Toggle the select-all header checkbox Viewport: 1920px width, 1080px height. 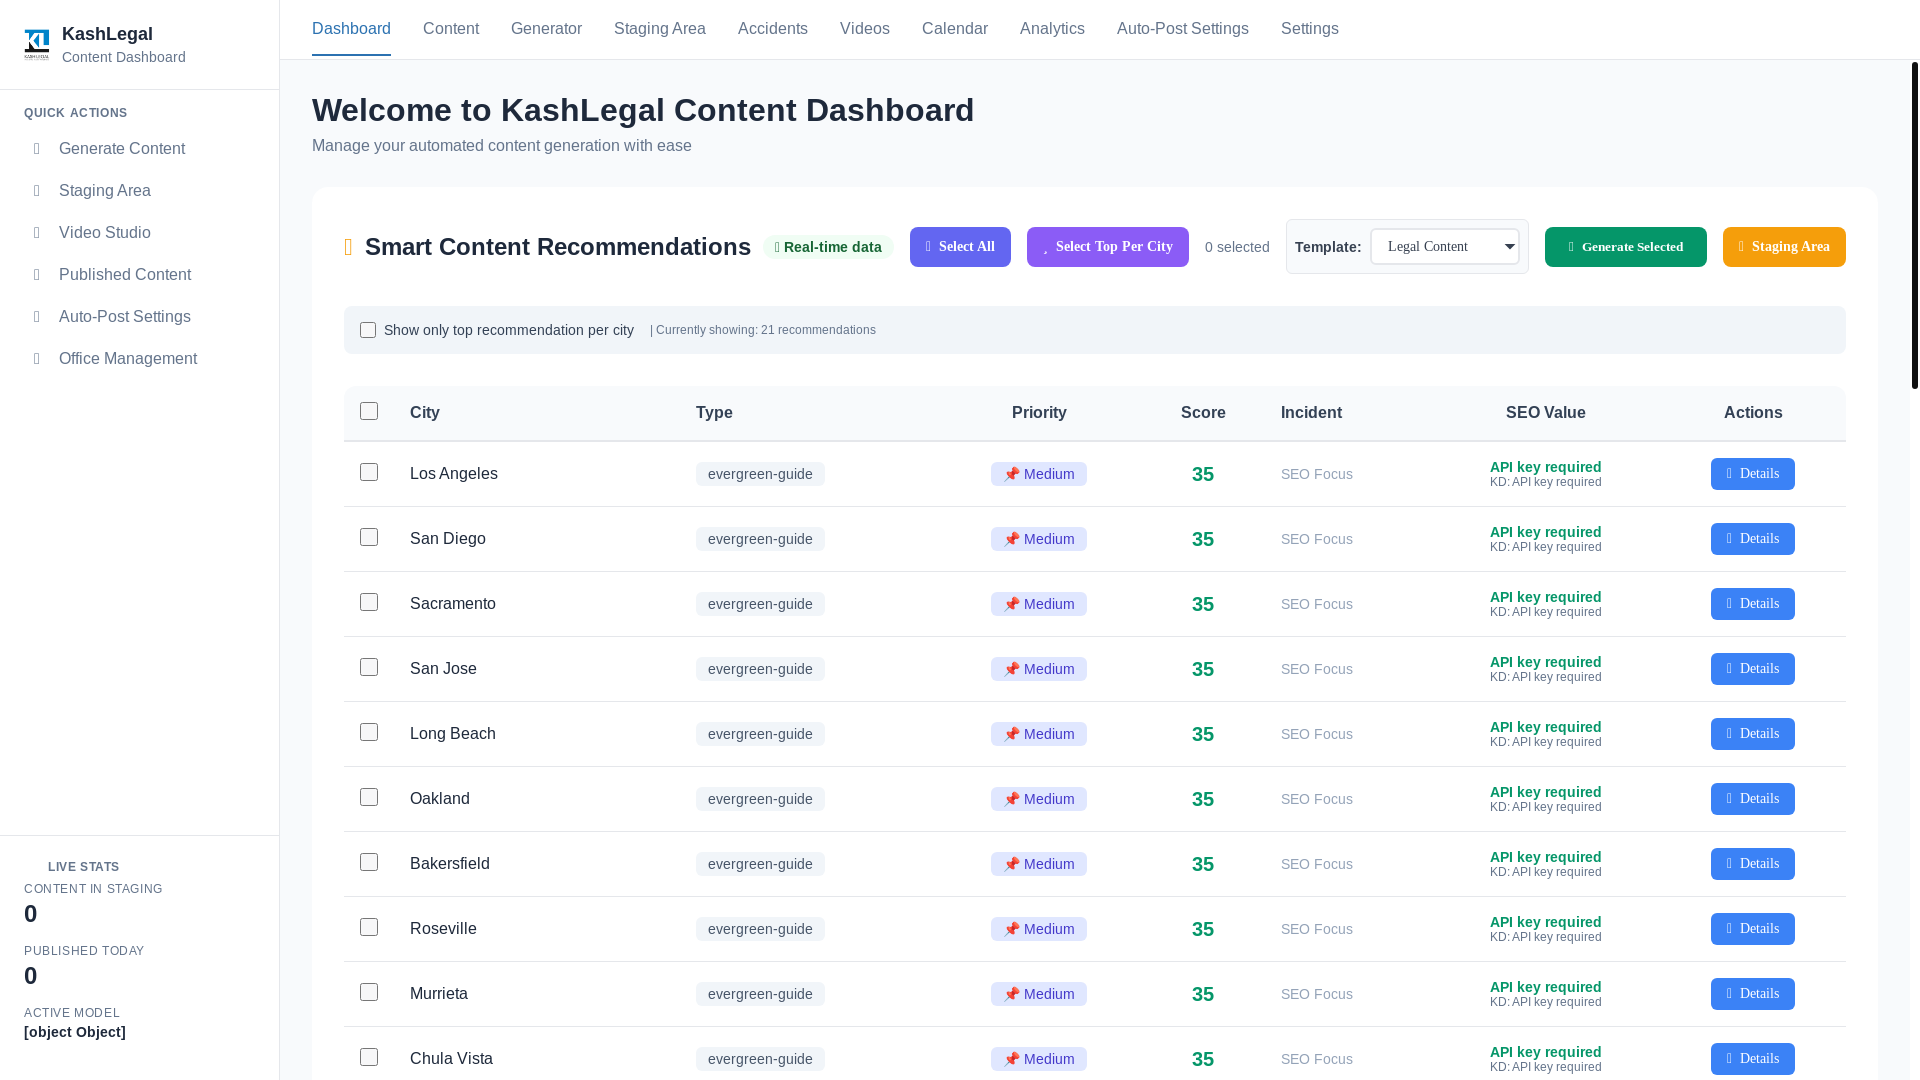click(369, 411)
